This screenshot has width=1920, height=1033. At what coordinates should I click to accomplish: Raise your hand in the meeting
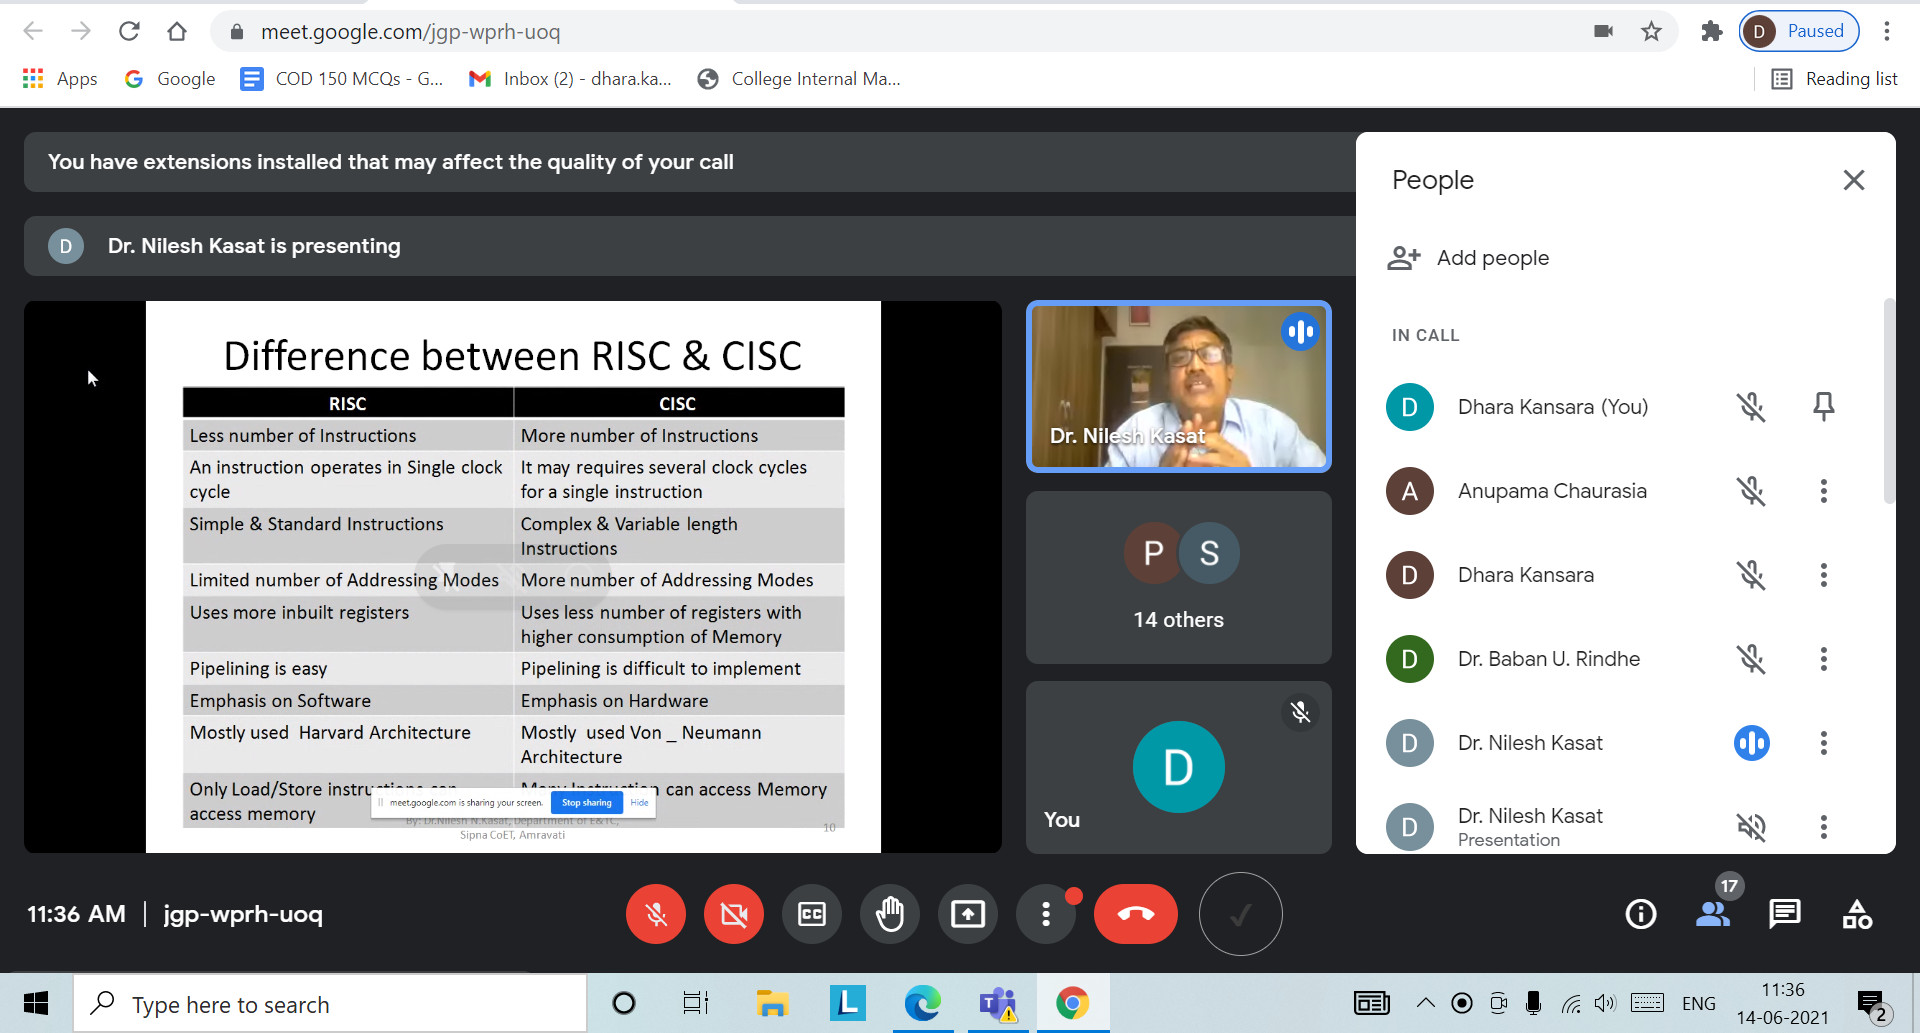tap(889, 914)
